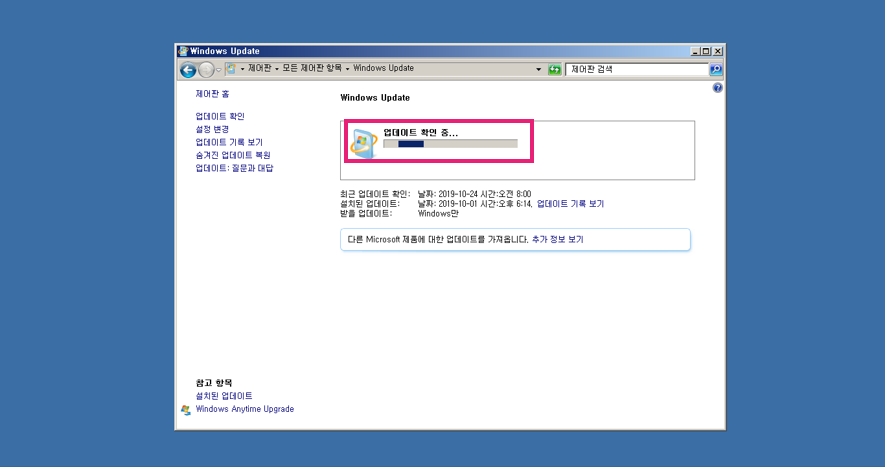Click 숨겨진 업데이트 복원 link
The height and width of the screenshot is (467, 885).
pyautogui.click(x=233, y=155)
